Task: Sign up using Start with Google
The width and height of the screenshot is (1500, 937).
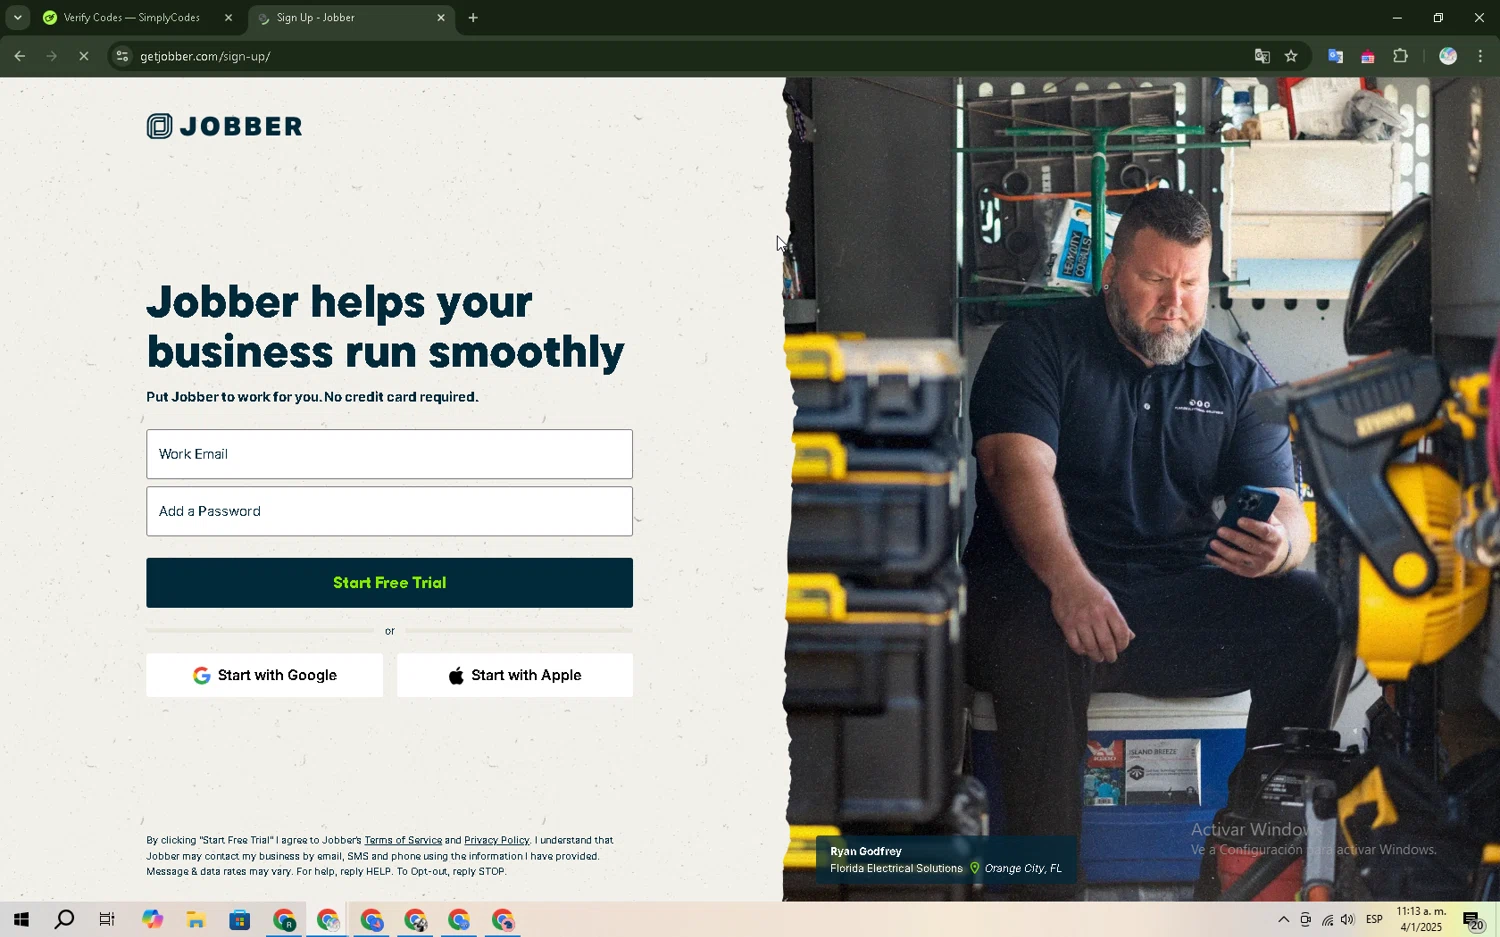Action: pyautogui.click(x=264, y=675)
